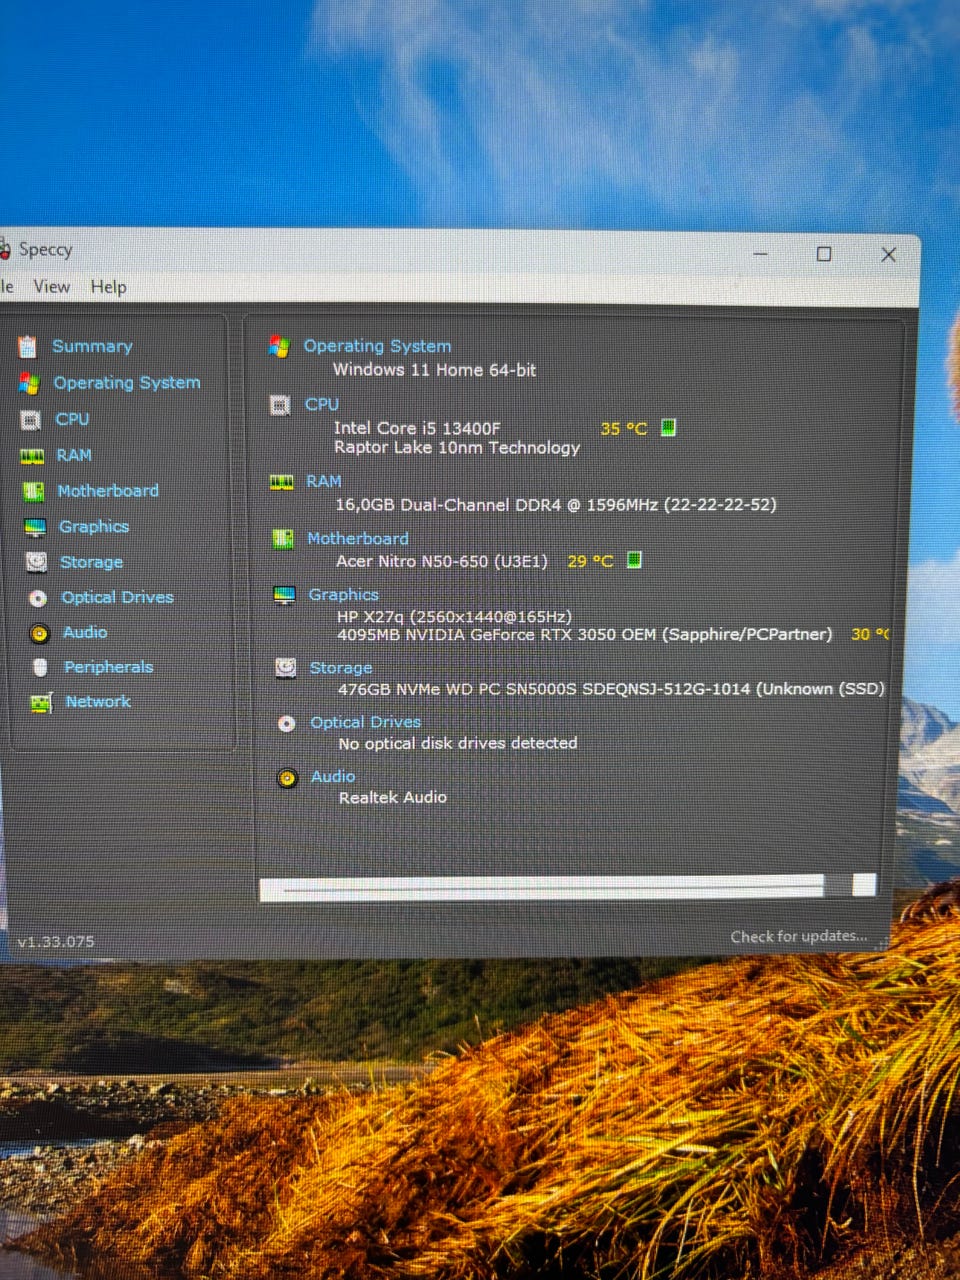Open the View menu
The height and width of the screenshot is (1280, 960).
pos(52,287)
